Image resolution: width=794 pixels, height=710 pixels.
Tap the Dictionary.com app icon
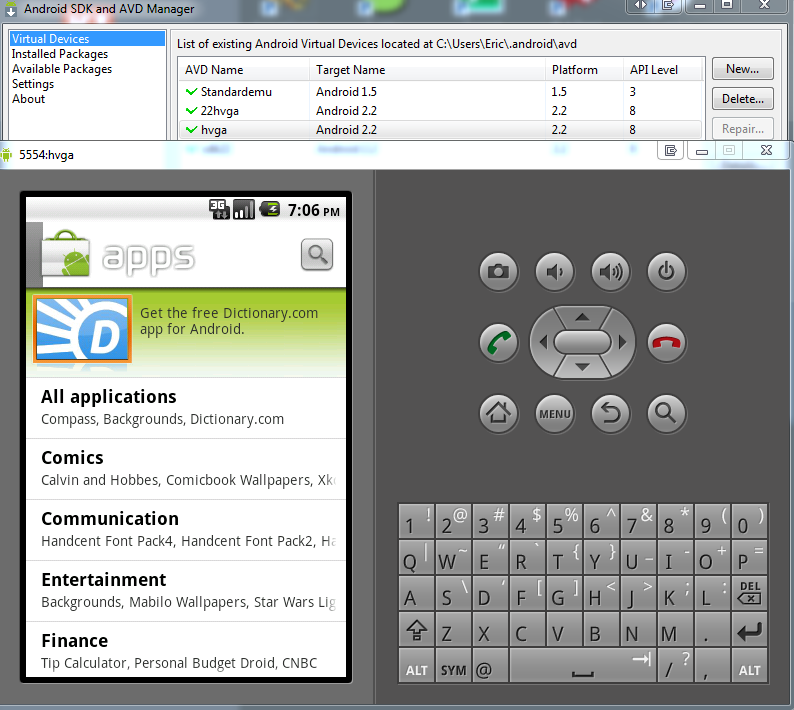click(x=83, y=329)
